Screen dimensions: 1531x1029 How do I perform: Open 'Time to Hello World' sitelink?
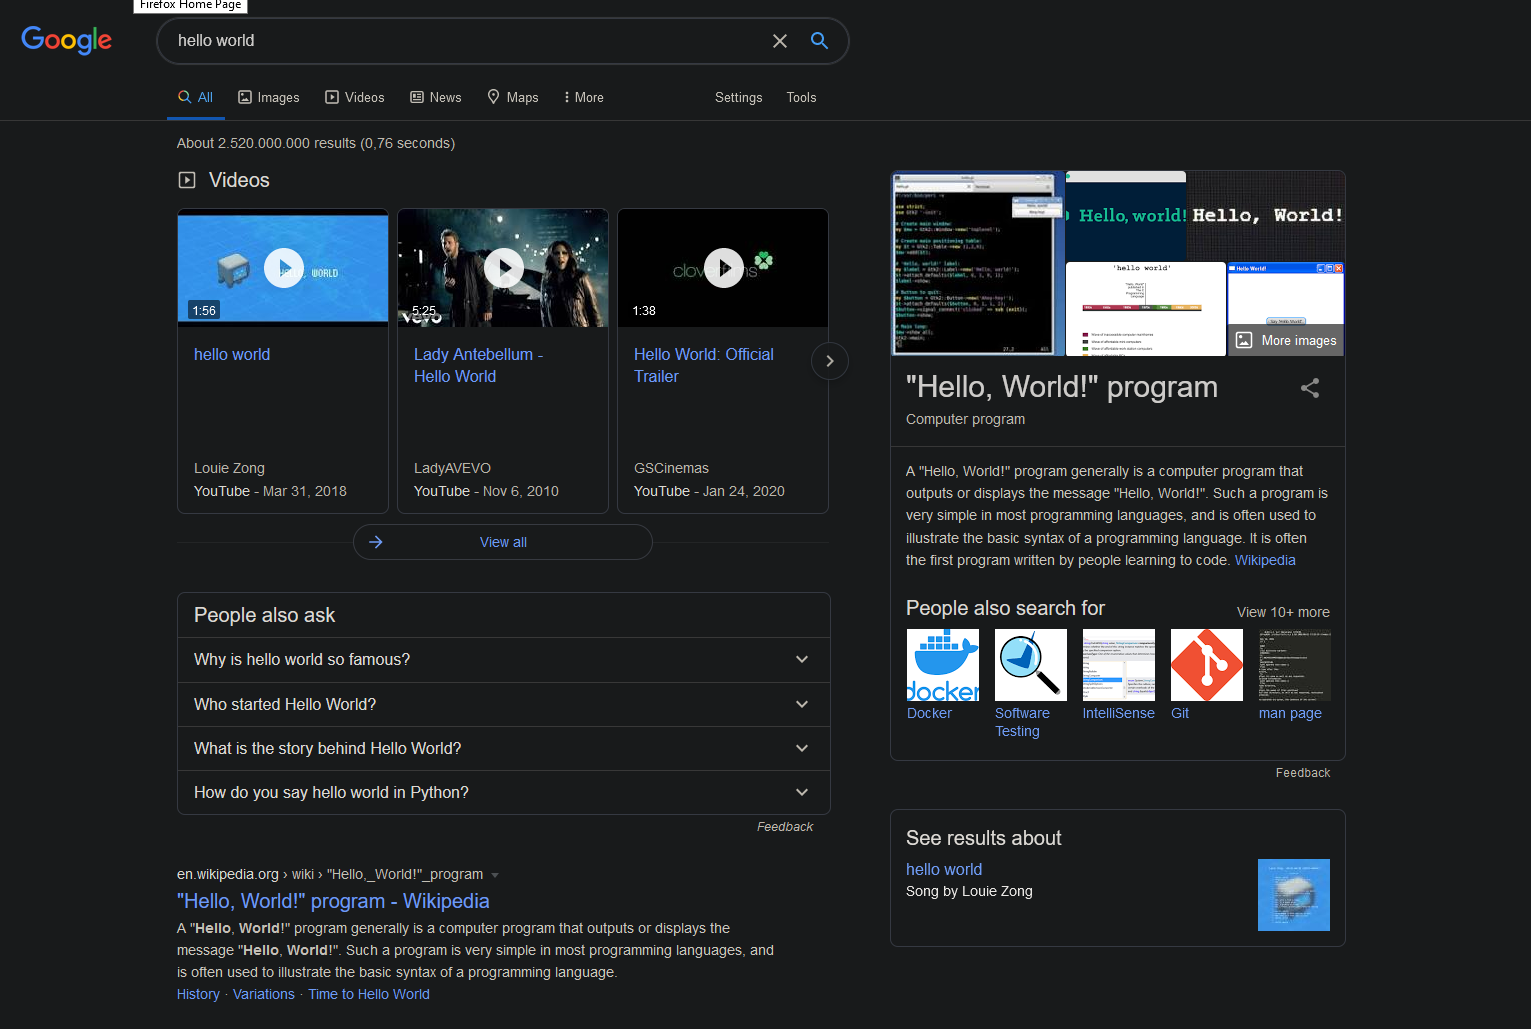tap(369, 994)
